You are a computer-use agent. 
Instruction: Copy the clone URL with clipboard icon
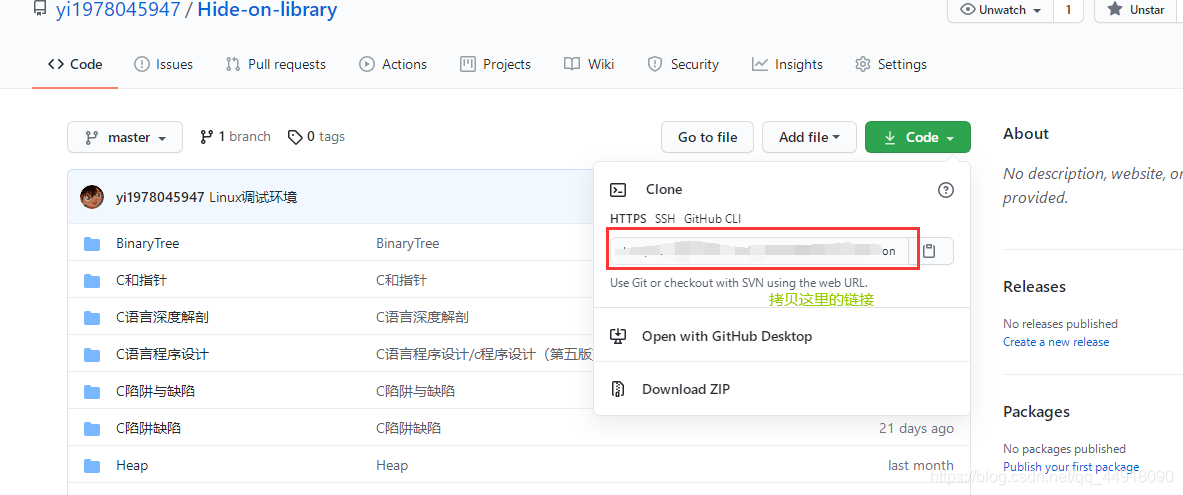click(x=930, y=251)
